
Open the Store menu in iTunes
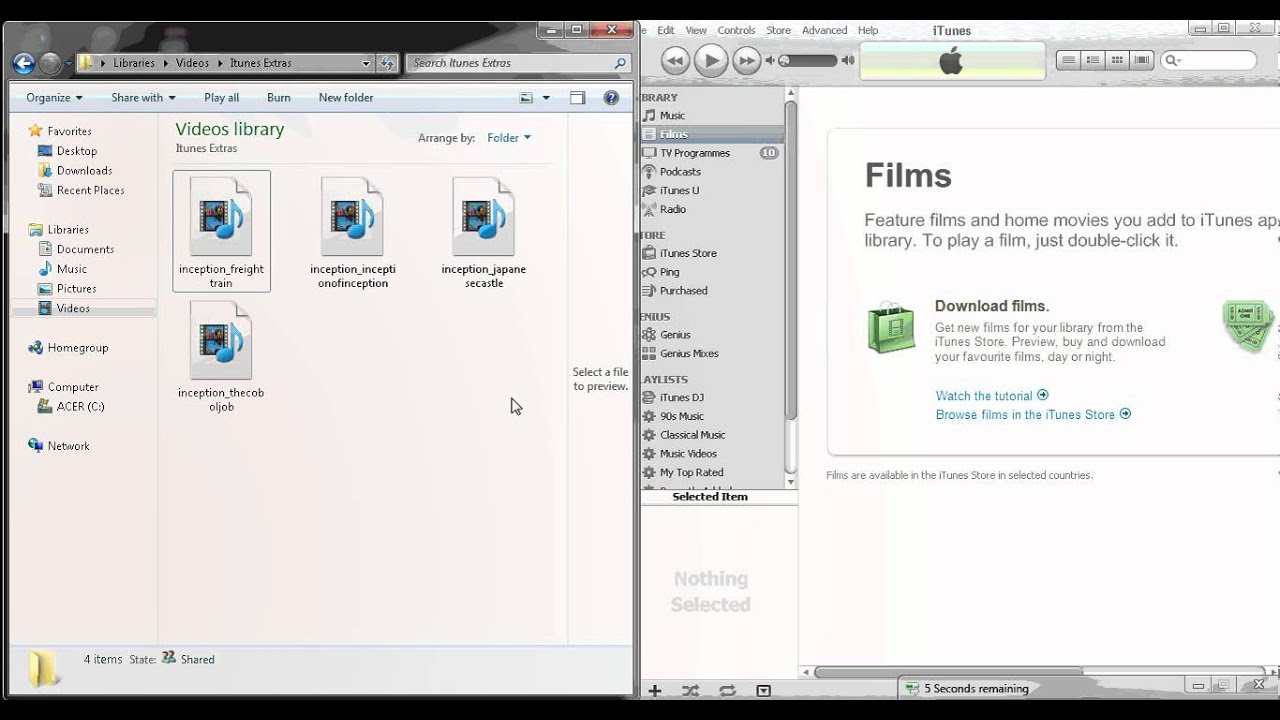coord(778,31)
